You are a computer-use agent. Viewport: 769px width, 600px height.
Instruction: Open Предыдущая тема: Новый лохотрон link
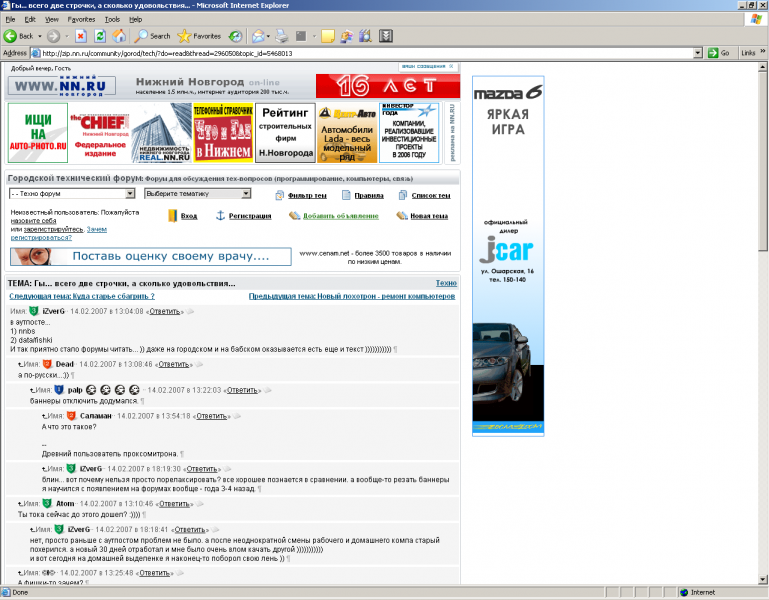(352, 296)
